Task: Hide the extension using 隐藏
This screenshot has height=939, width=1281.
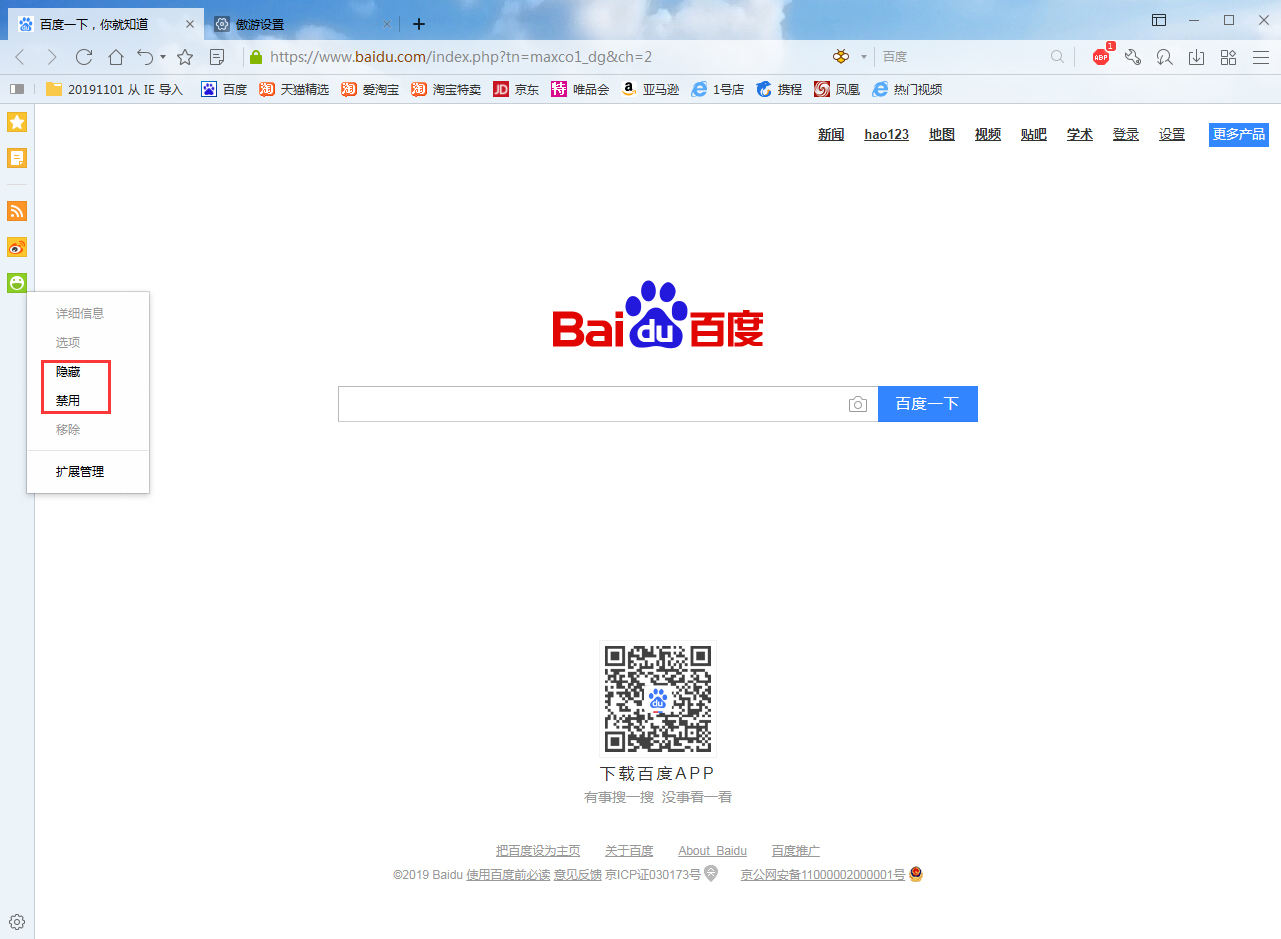Action: pyautogui.click(x=67, y=371)
